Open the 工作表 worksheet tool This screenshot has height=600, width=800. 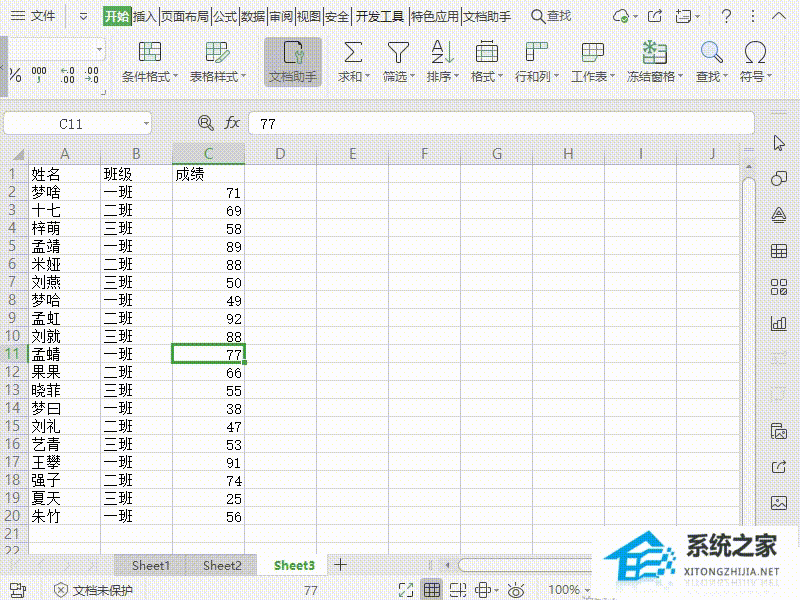tap(592, 62)
